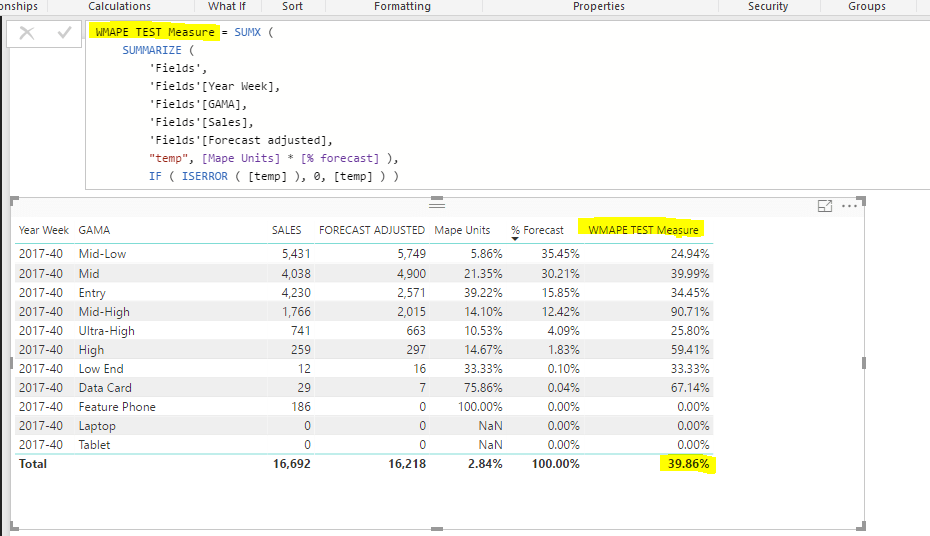Screen dimensions: 930x536
Task: Open Focus mode icon on table visual
Action: tap(824, 206)
